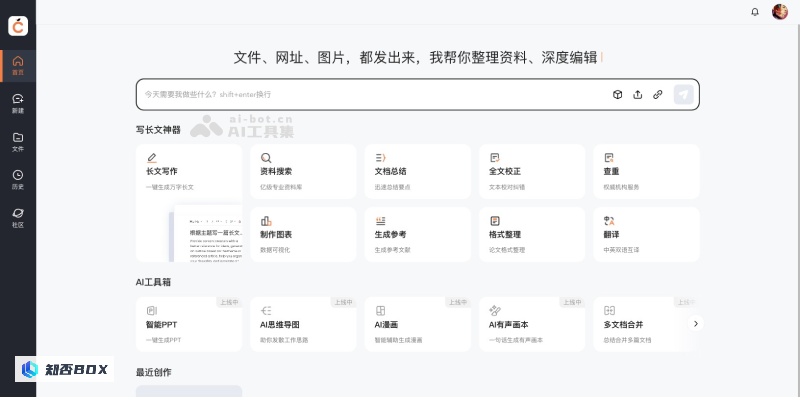Open the 智能PPT card title
Screen dimensions: 800x397
click(x=161, y=325)
